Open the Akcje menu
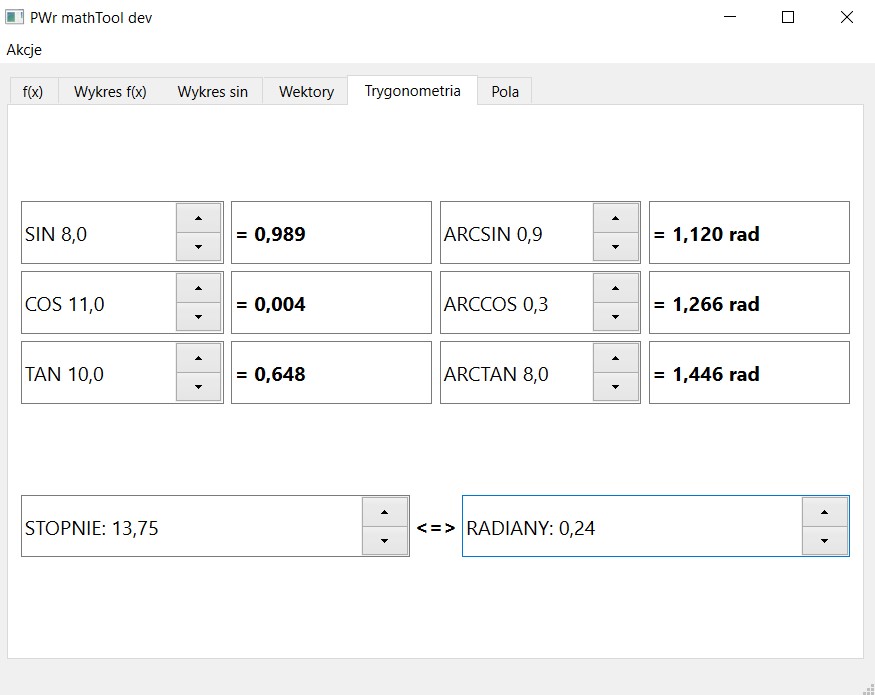This screenshot has width=875, height=695. tap(24, 49)
